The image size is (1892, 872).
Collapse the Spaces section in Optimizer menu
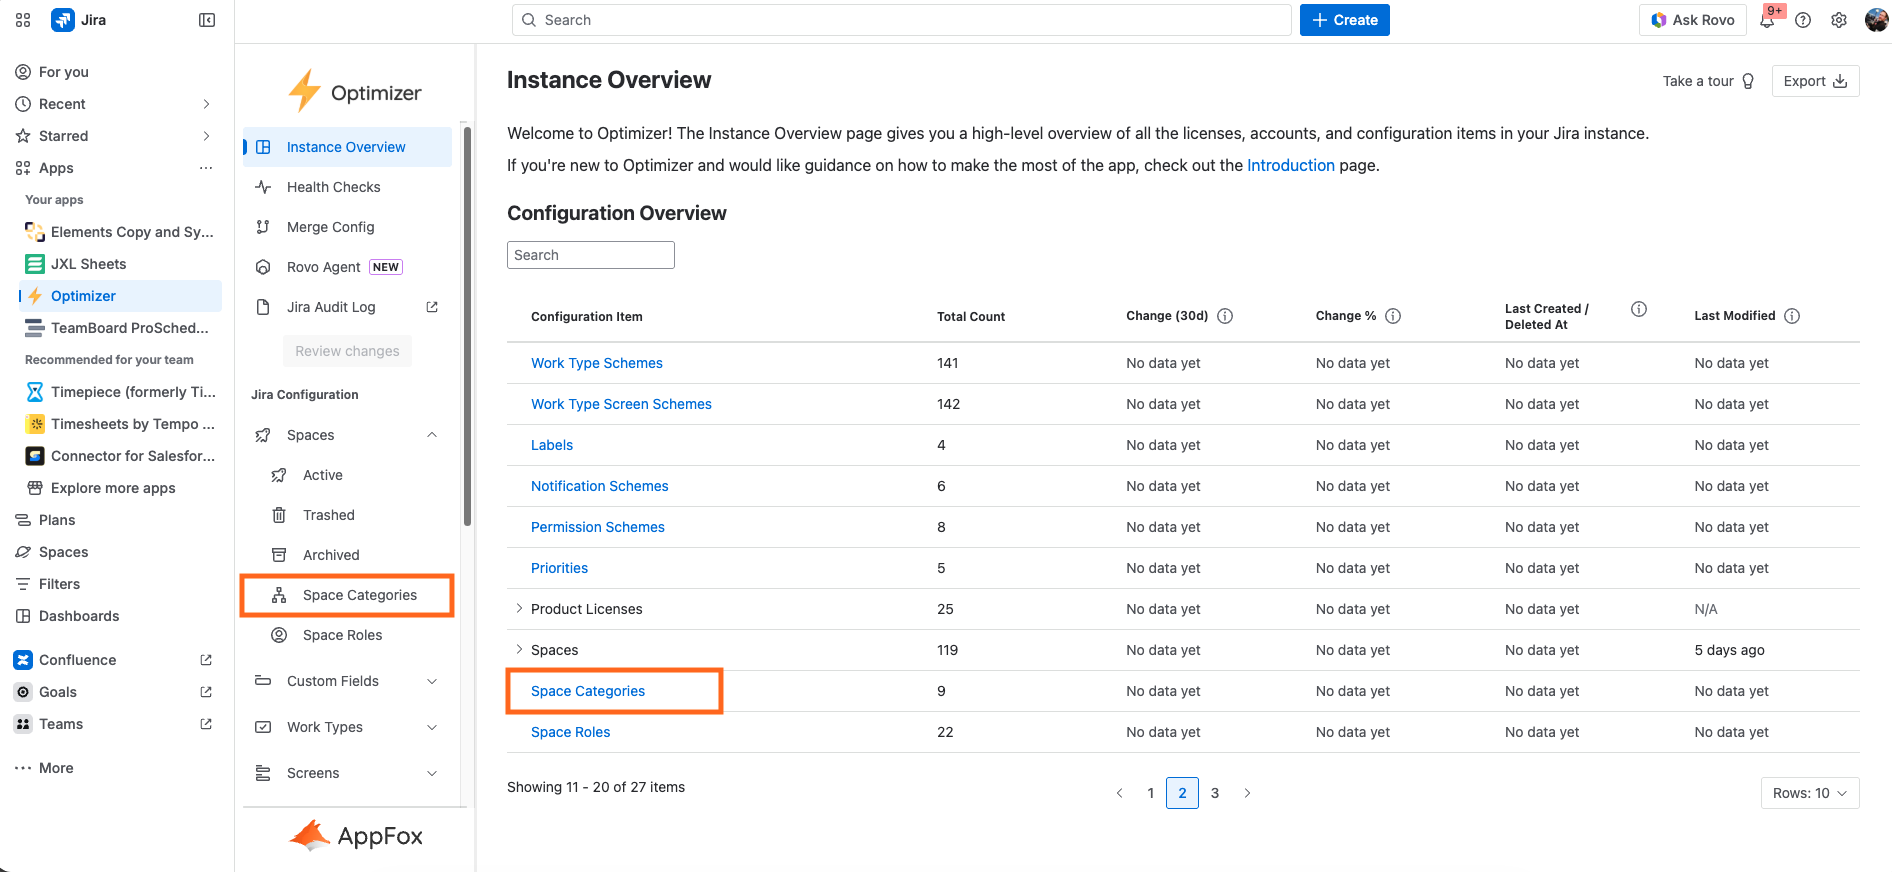[x=432, y=435]
